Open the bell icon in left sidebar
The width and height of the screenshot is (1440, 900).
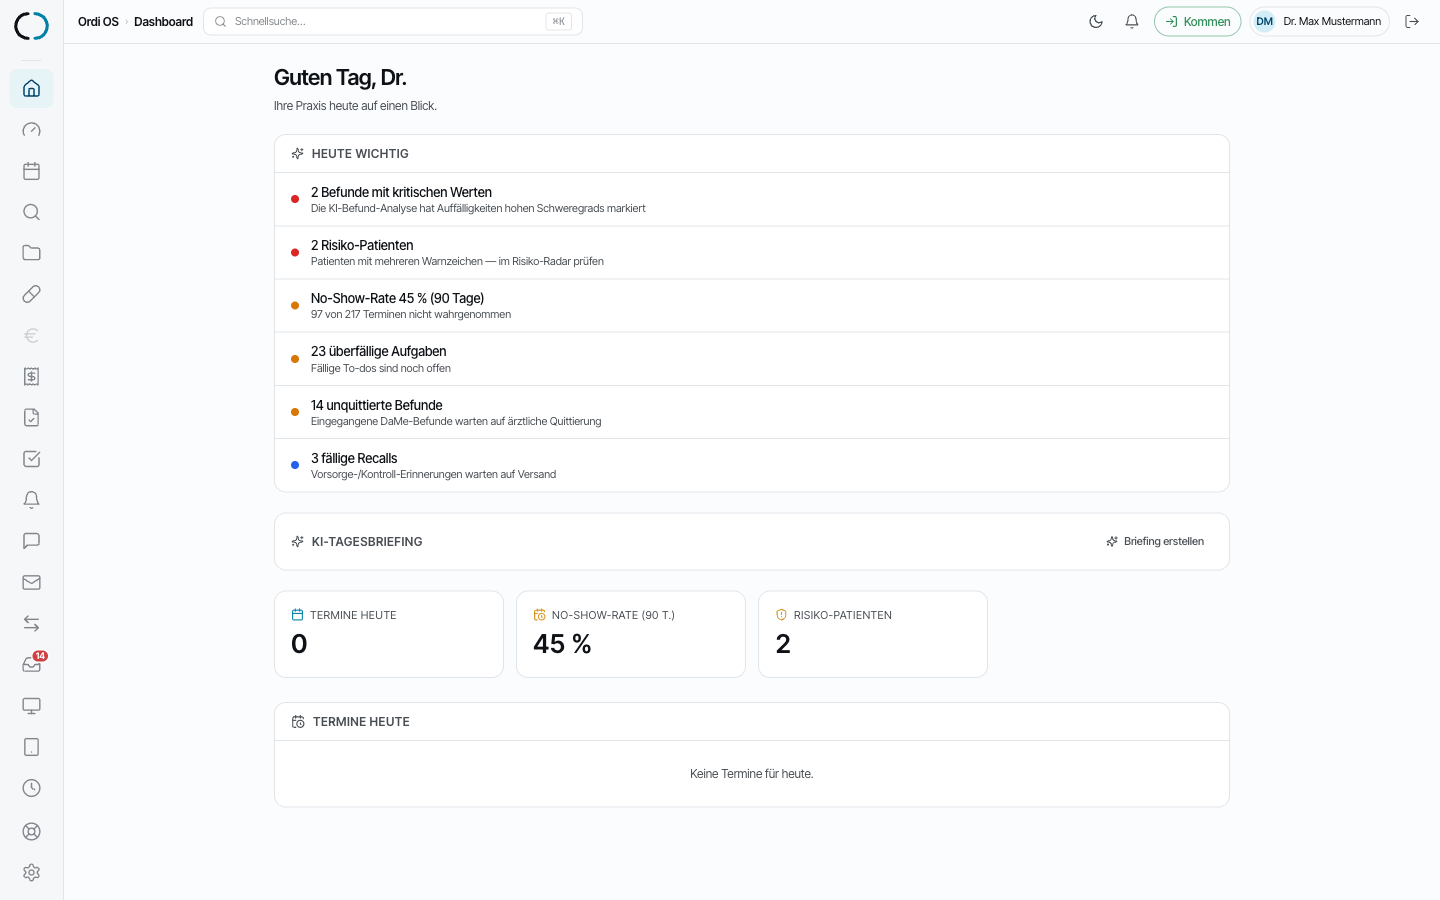[31, 500]
